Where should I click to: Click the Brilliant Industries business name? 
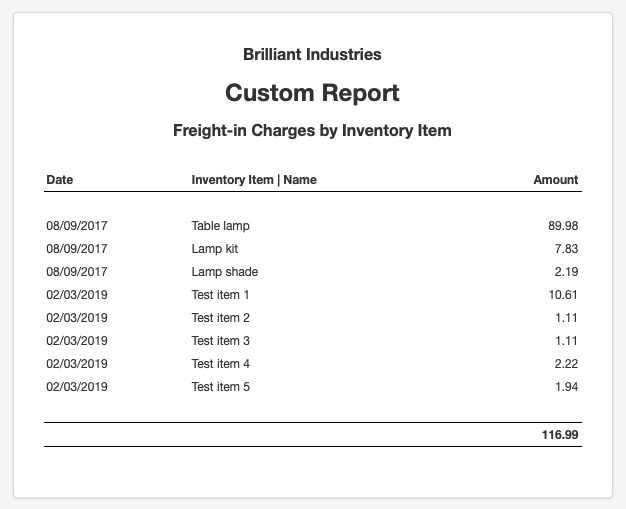pos(312,54)
